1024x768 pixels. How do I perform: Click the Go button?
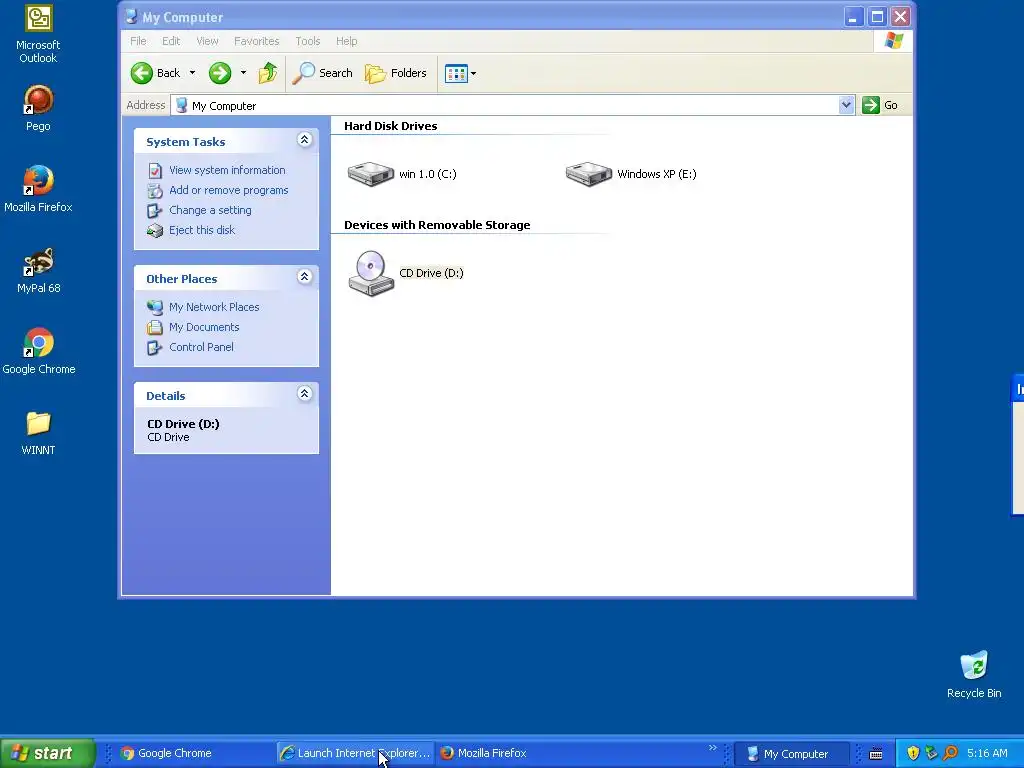(880, 105)
